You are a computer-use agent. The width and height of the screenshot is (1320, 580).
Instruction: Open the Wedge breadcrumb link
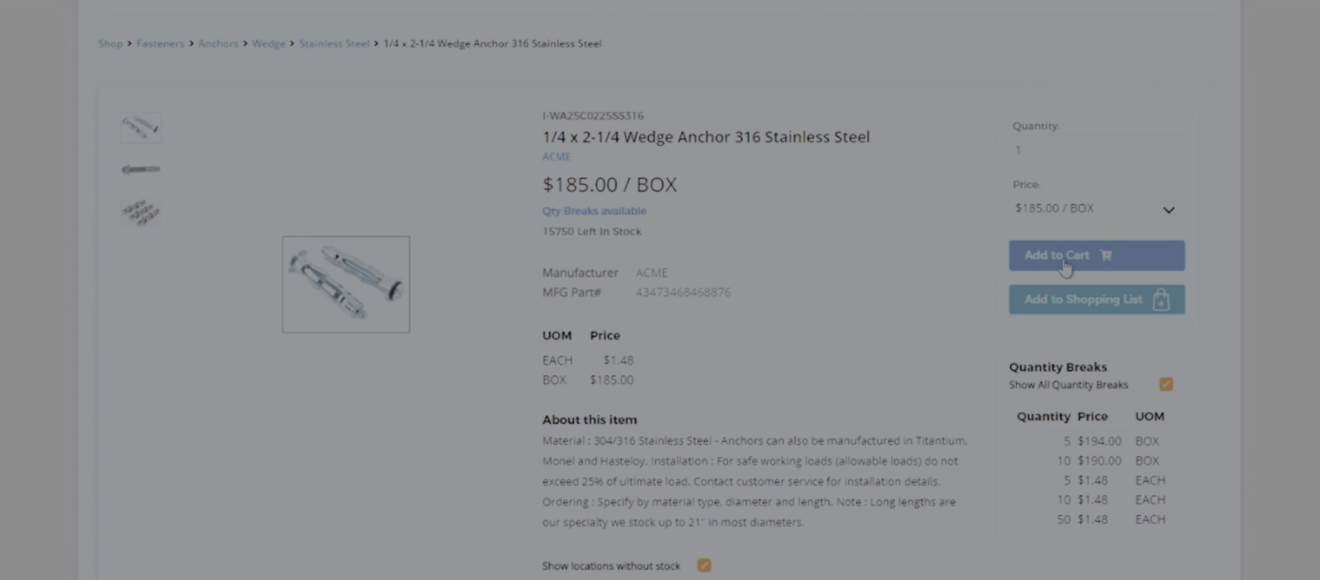point(268,44)
